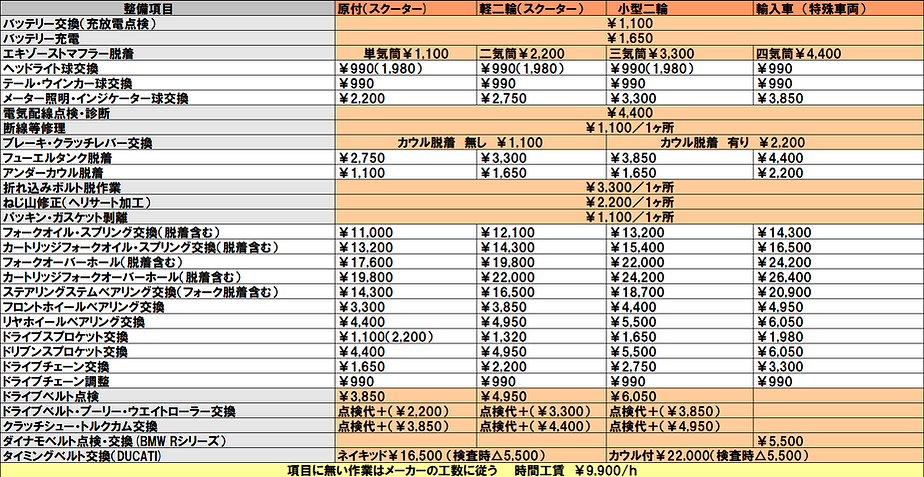Click ¥2,750 in メーター照明 row
Screen dimensions: 924x477
(x=542, y=98)
